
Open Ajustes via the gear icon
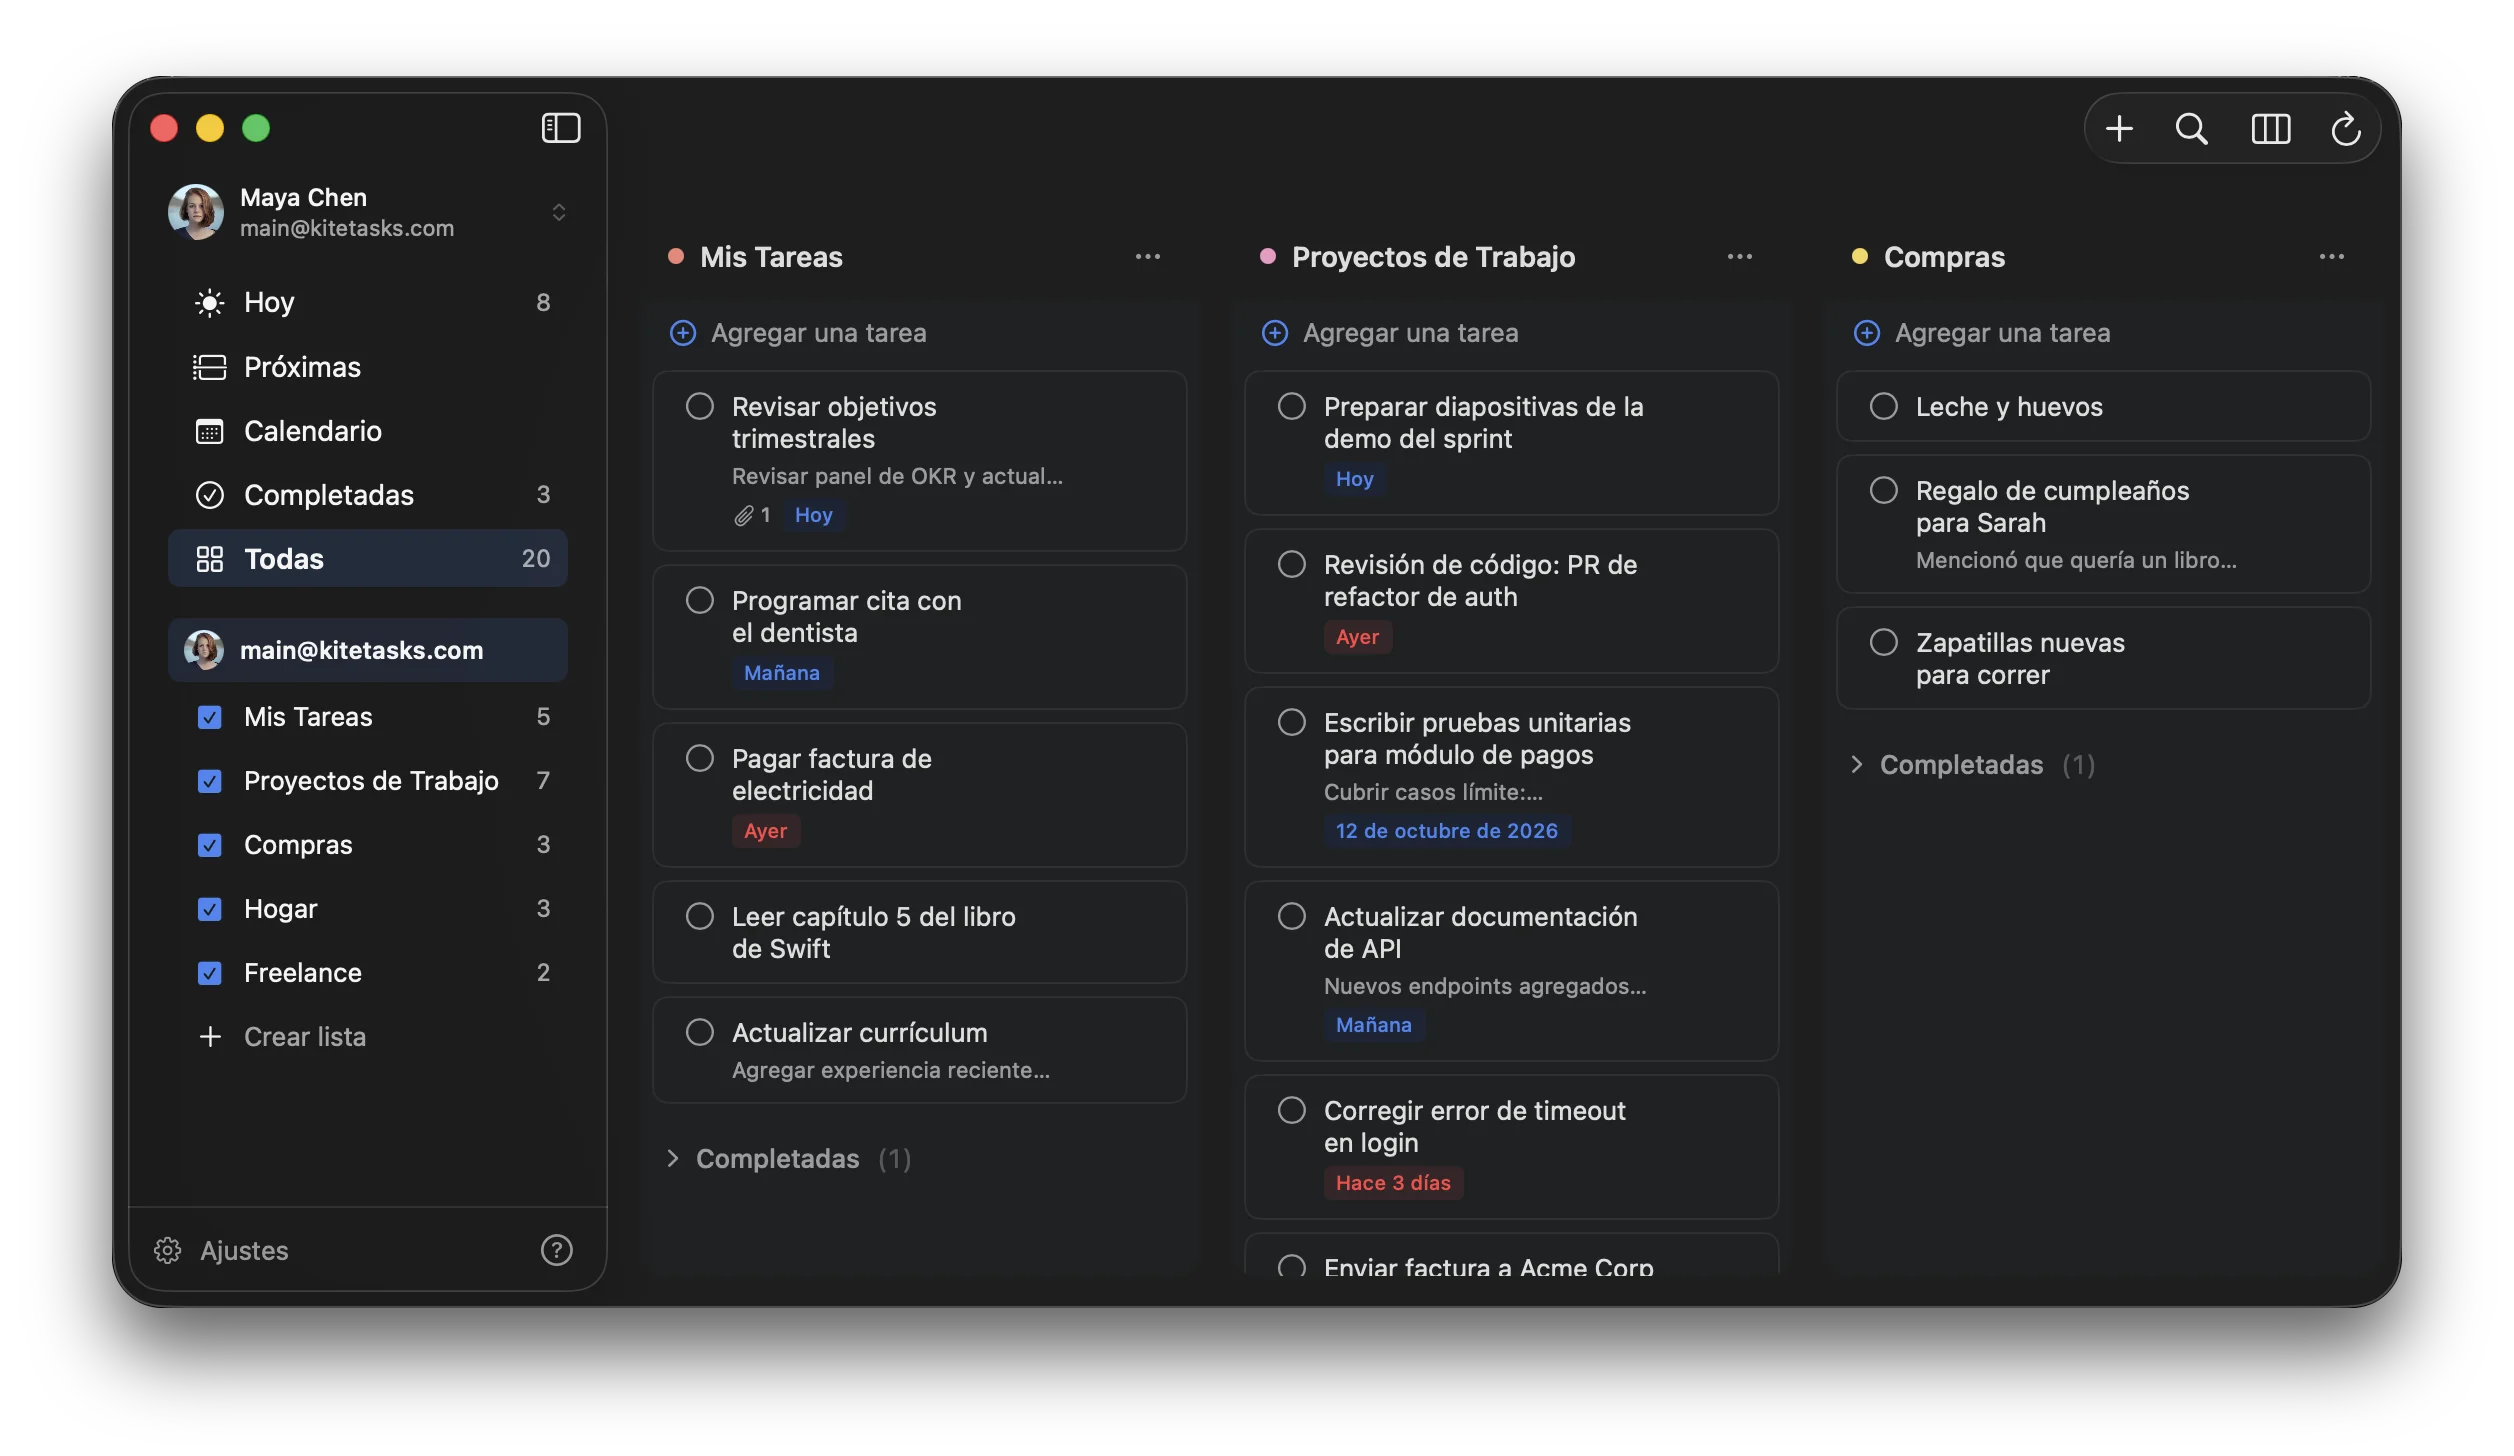[x=167, y=1250]
